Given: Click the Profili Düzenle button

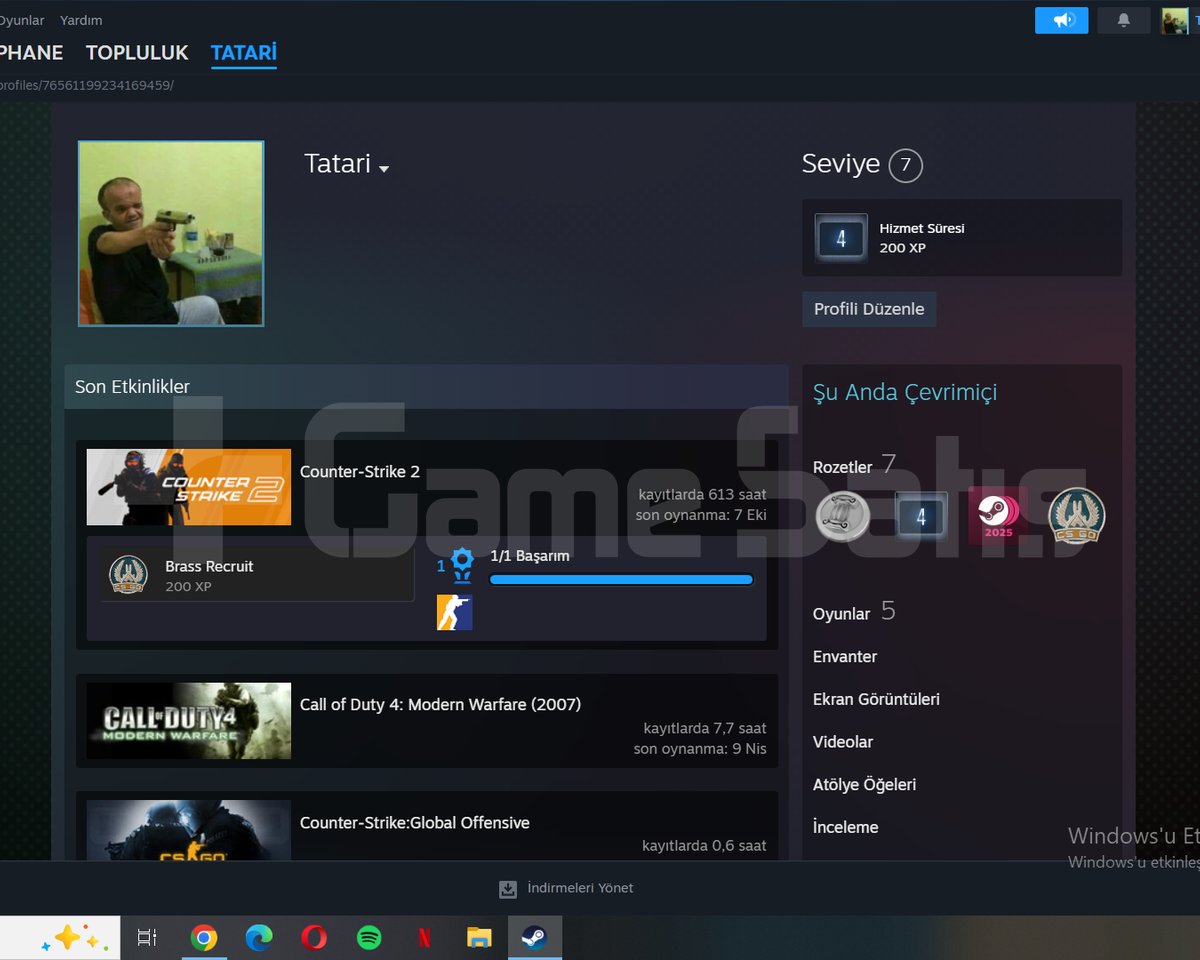Looking at the screenshot, I should pos(869,309).
